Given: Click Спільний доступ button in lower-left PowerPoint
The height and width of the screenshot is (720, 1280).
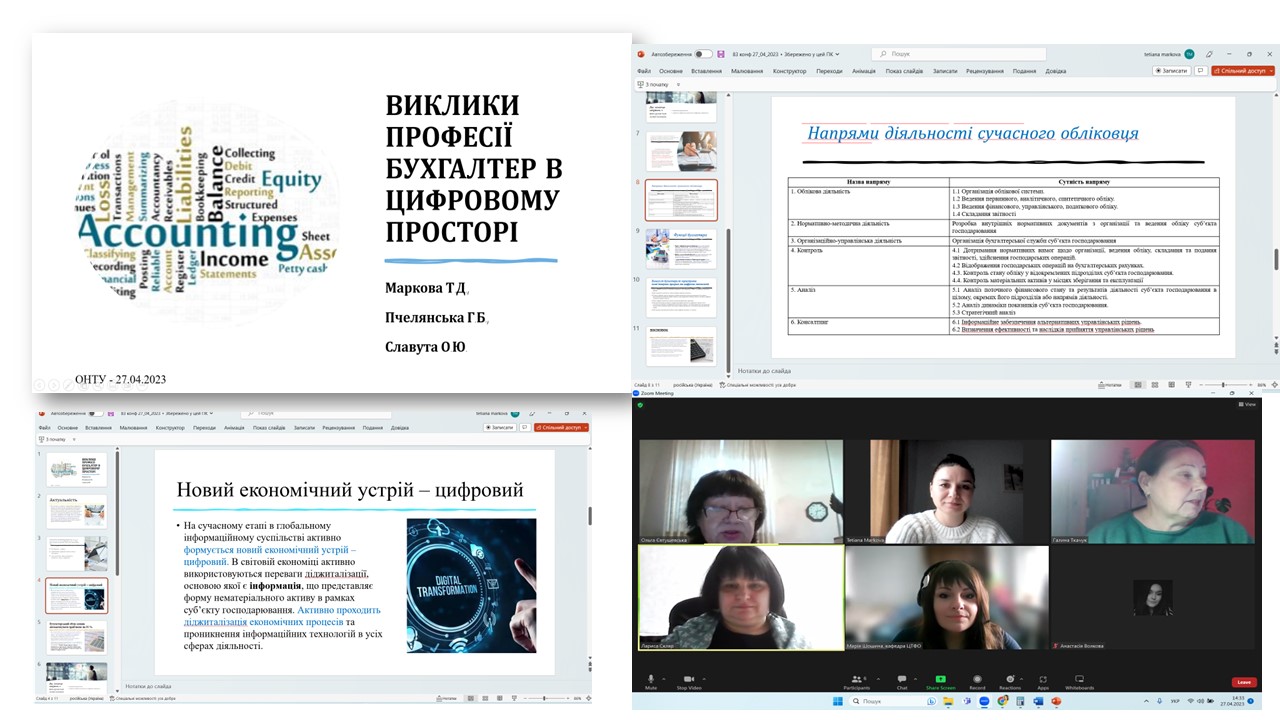Looking at the screenshot, I should click(561, 427).
